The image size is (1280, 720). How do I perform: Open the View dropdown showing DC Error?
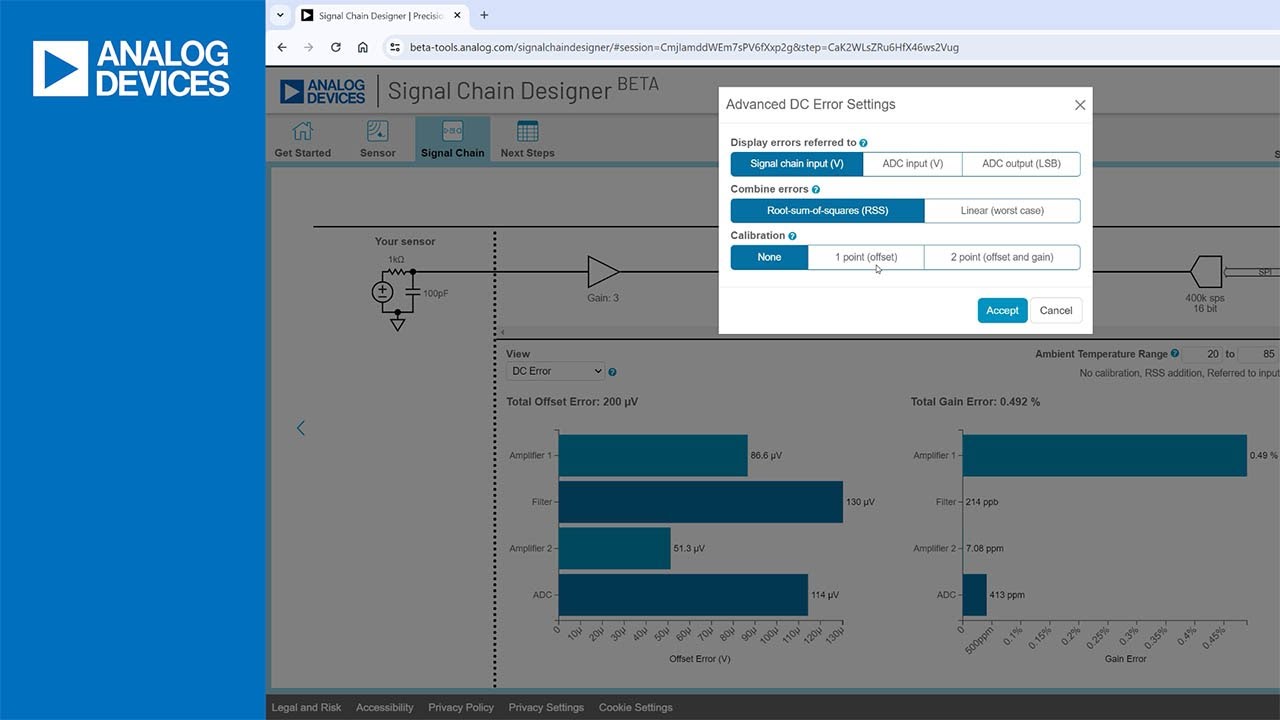(556, 371)
